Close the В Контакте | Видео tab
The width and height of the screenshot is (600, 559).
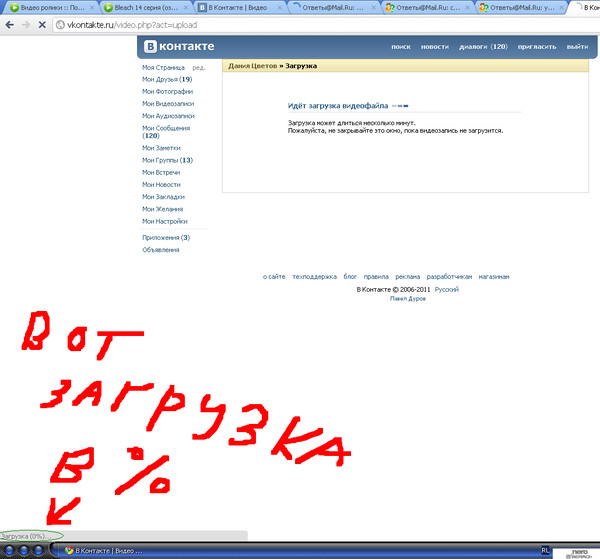tap(280, 7)
